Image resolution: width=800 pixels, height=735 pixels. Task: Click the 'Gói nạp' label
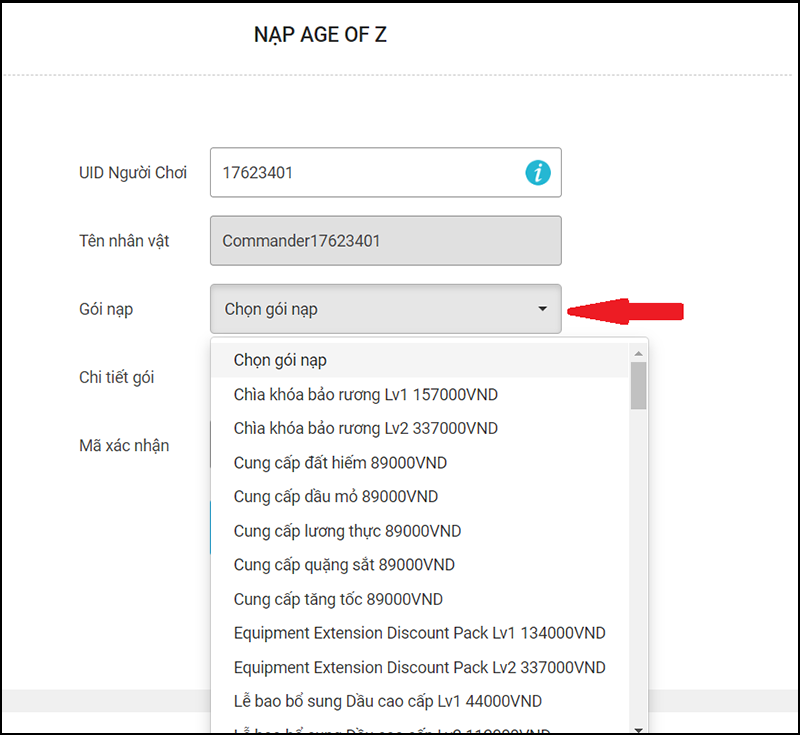[106, 309]
